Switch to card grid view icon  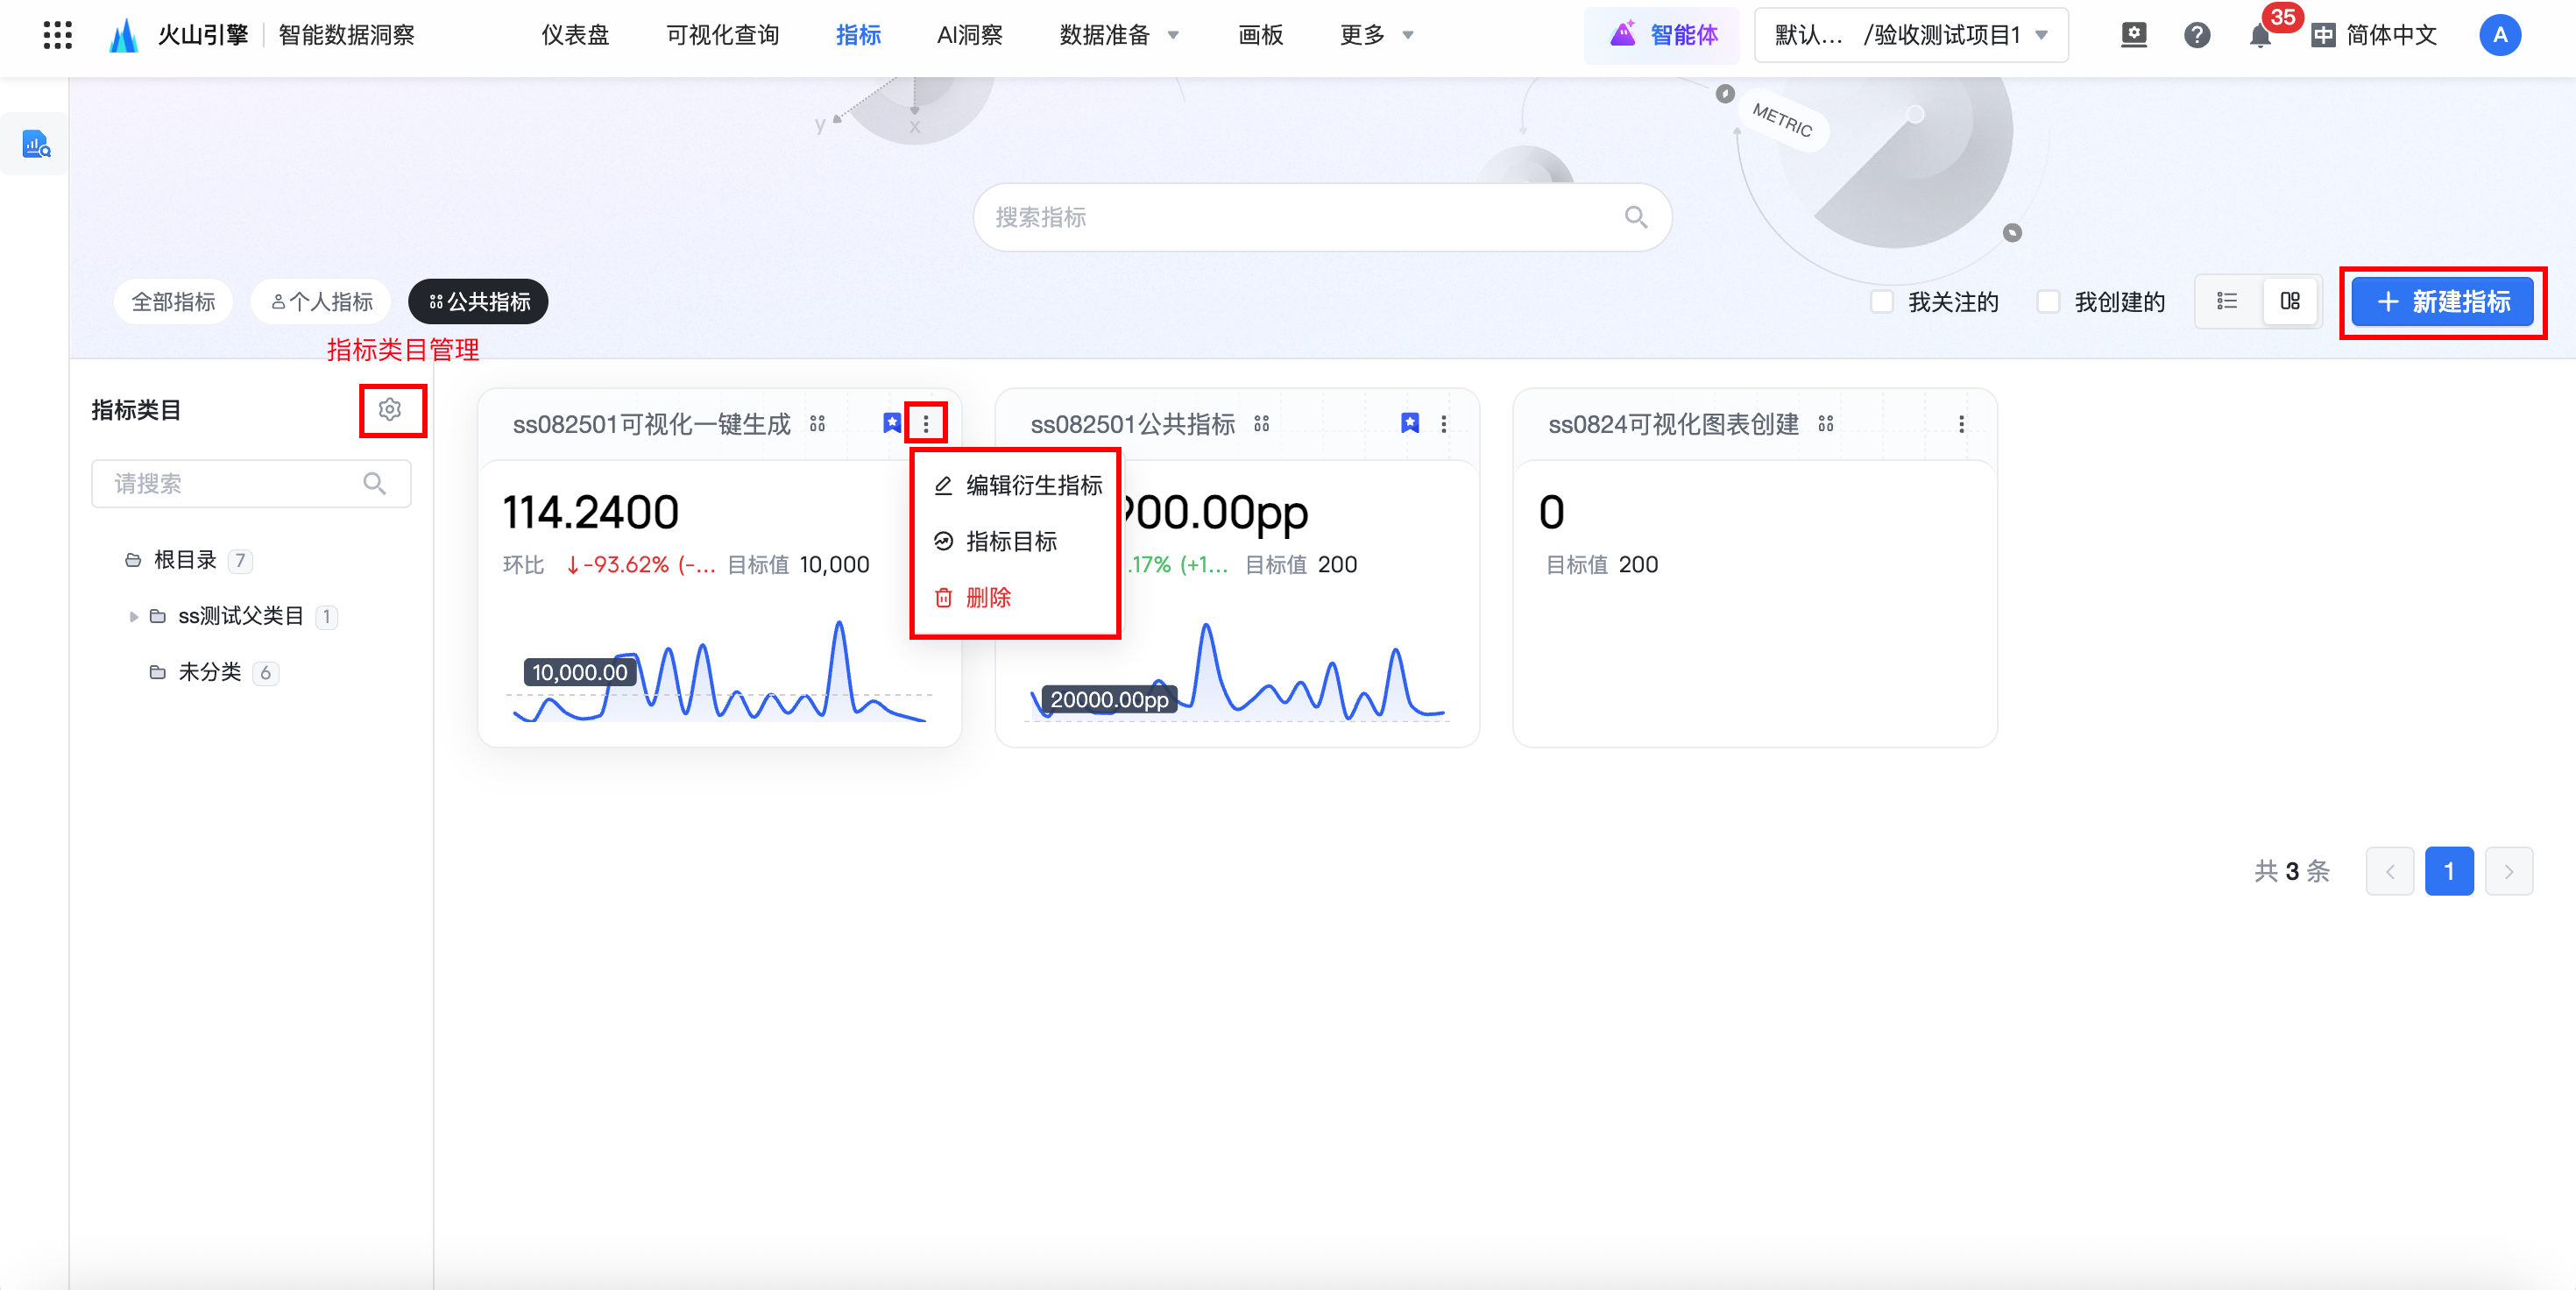(2290, 301)
